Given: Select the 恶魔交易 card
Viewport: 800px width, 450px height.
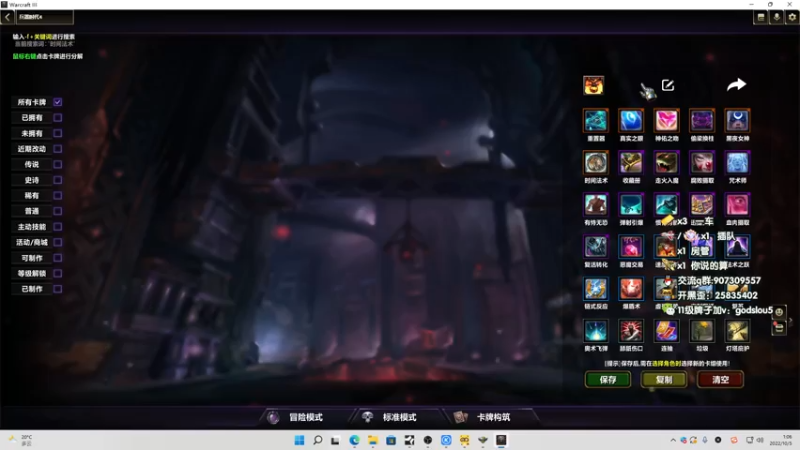Looking at the screenshot, I should (631, 247).
